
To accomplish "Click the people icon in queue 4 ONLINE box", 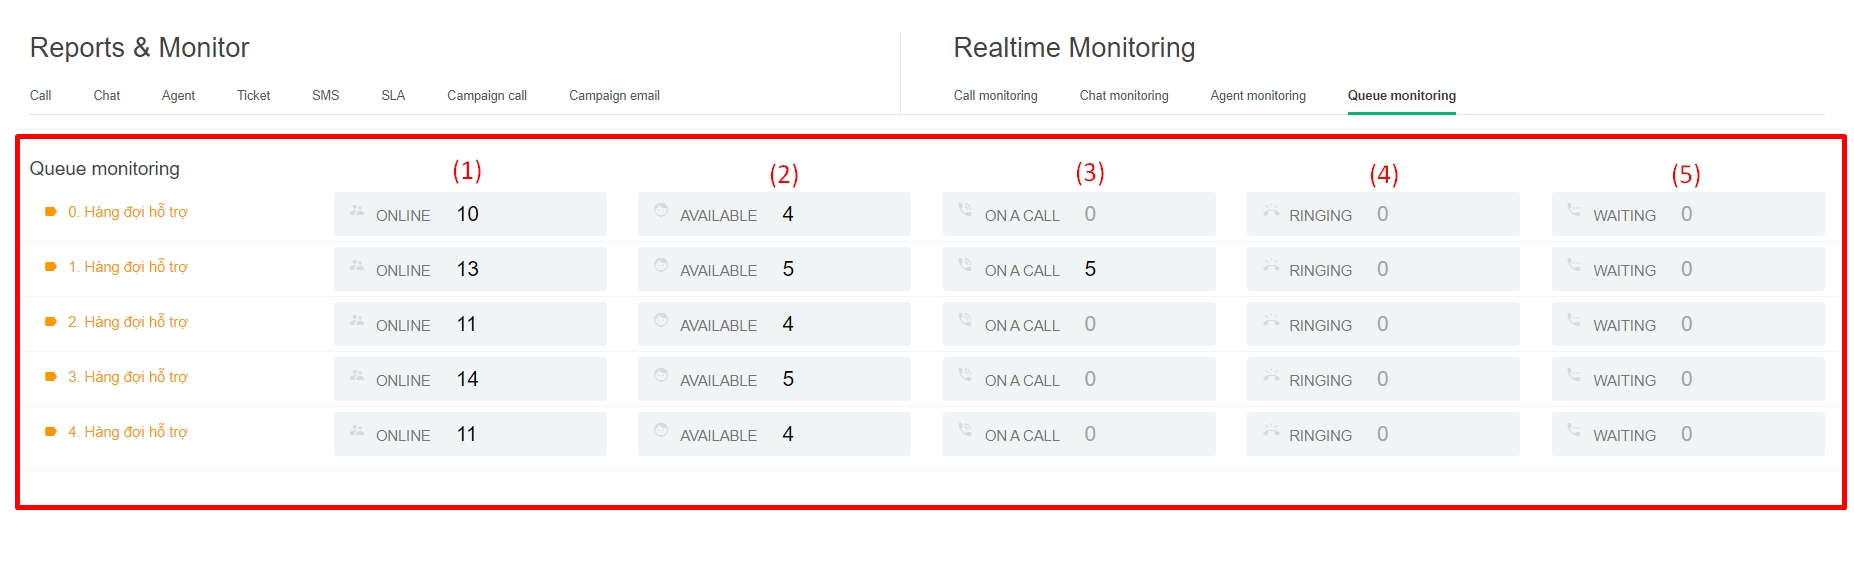I will 356,431.
